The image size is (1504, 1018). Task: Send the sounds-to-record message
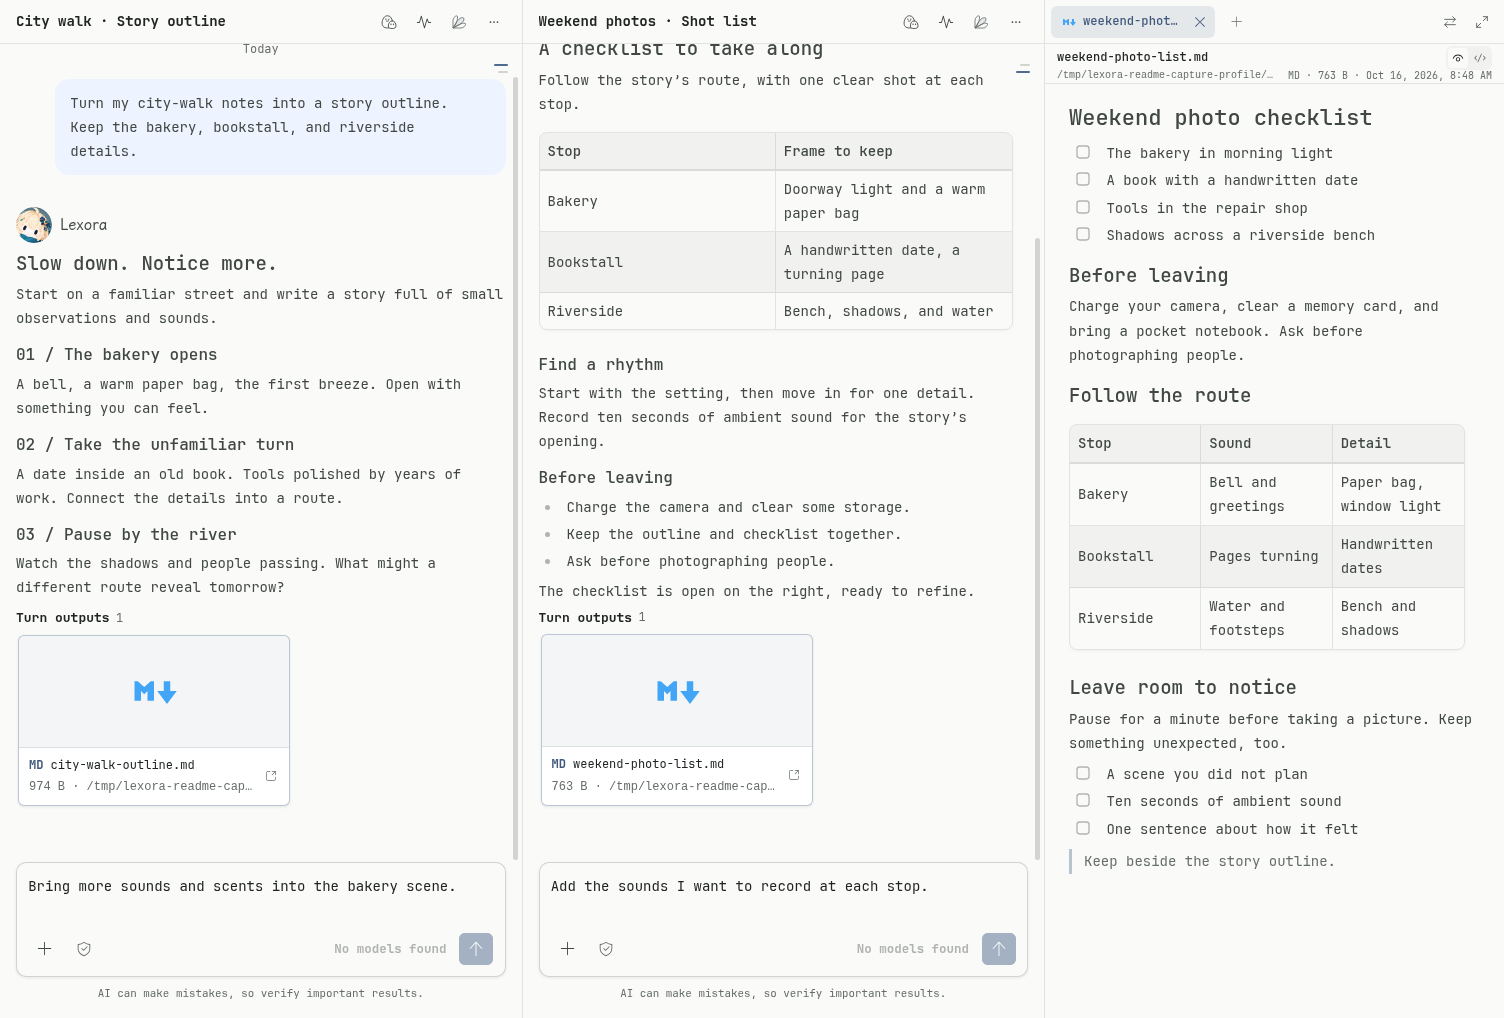pyautogui.click(x=999, y=949)
